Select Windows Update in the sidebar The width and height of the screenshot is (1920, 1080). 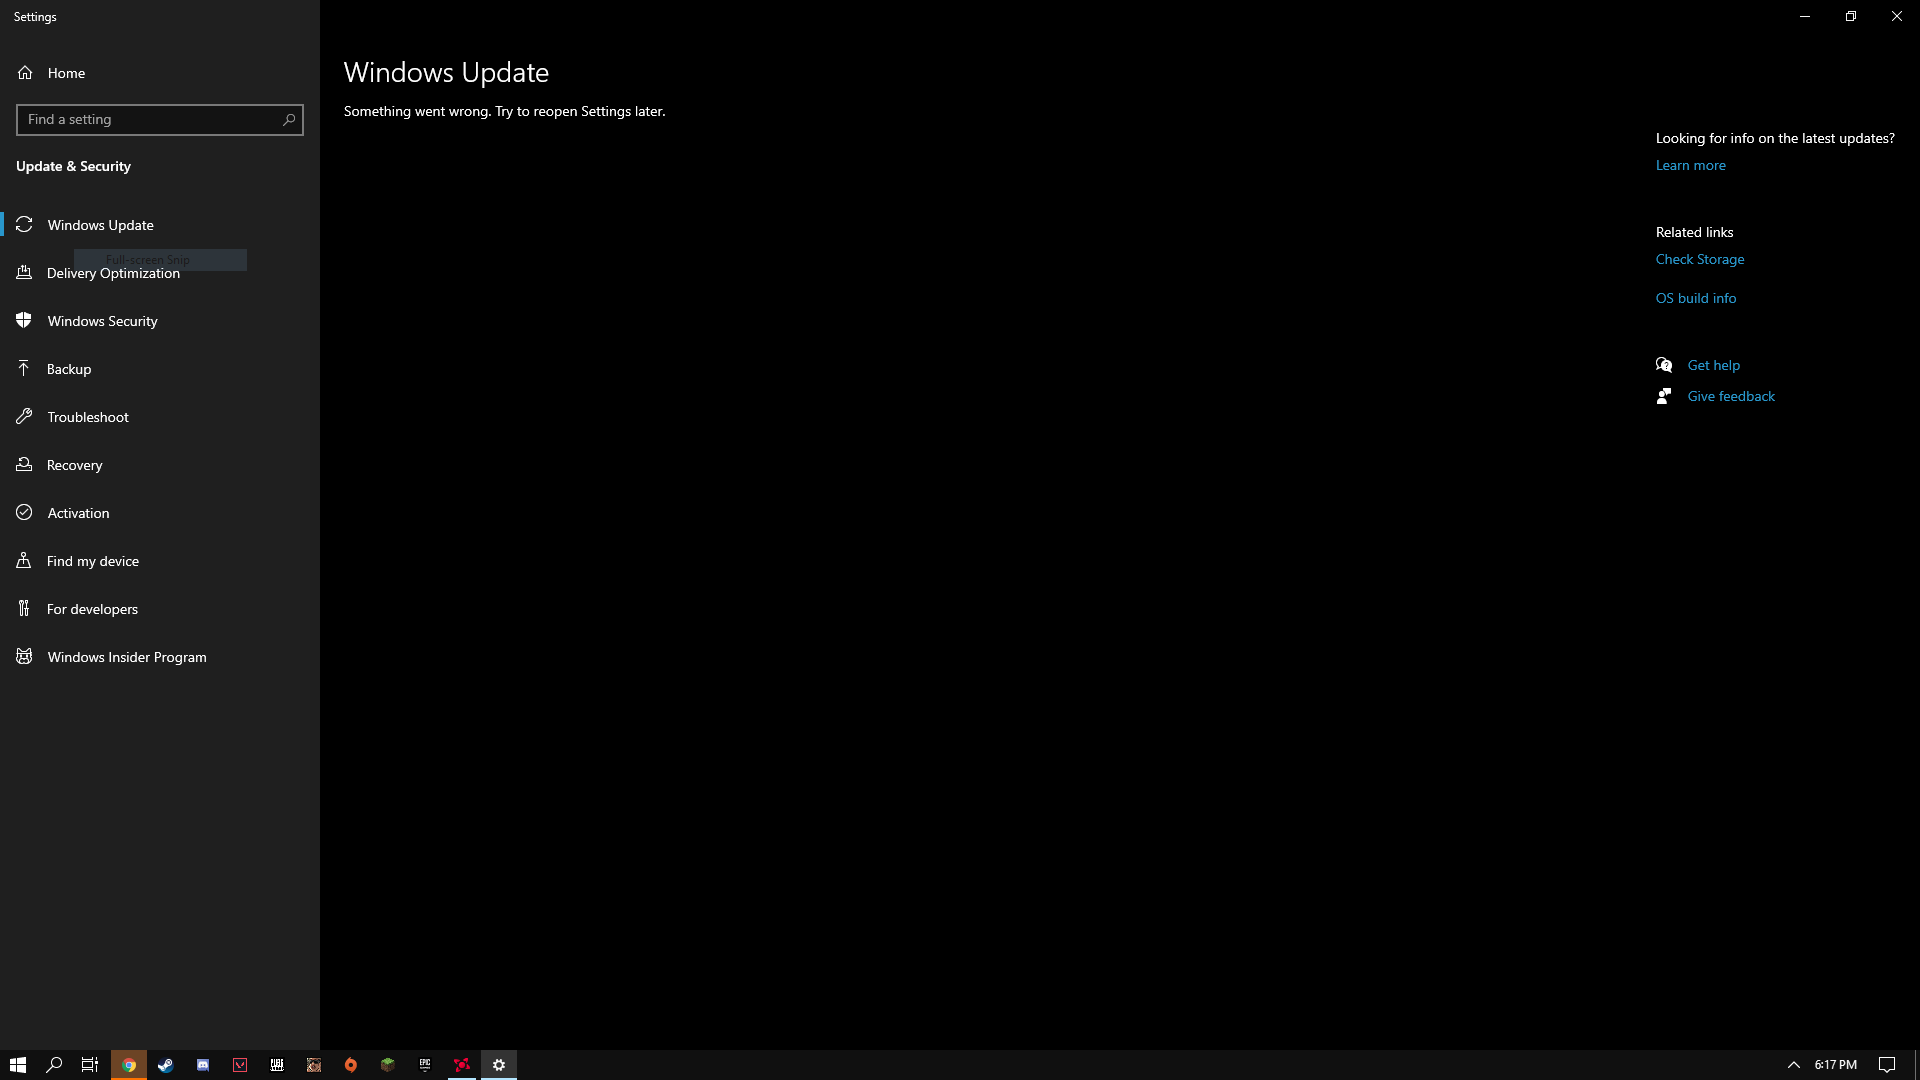[160, 225]
